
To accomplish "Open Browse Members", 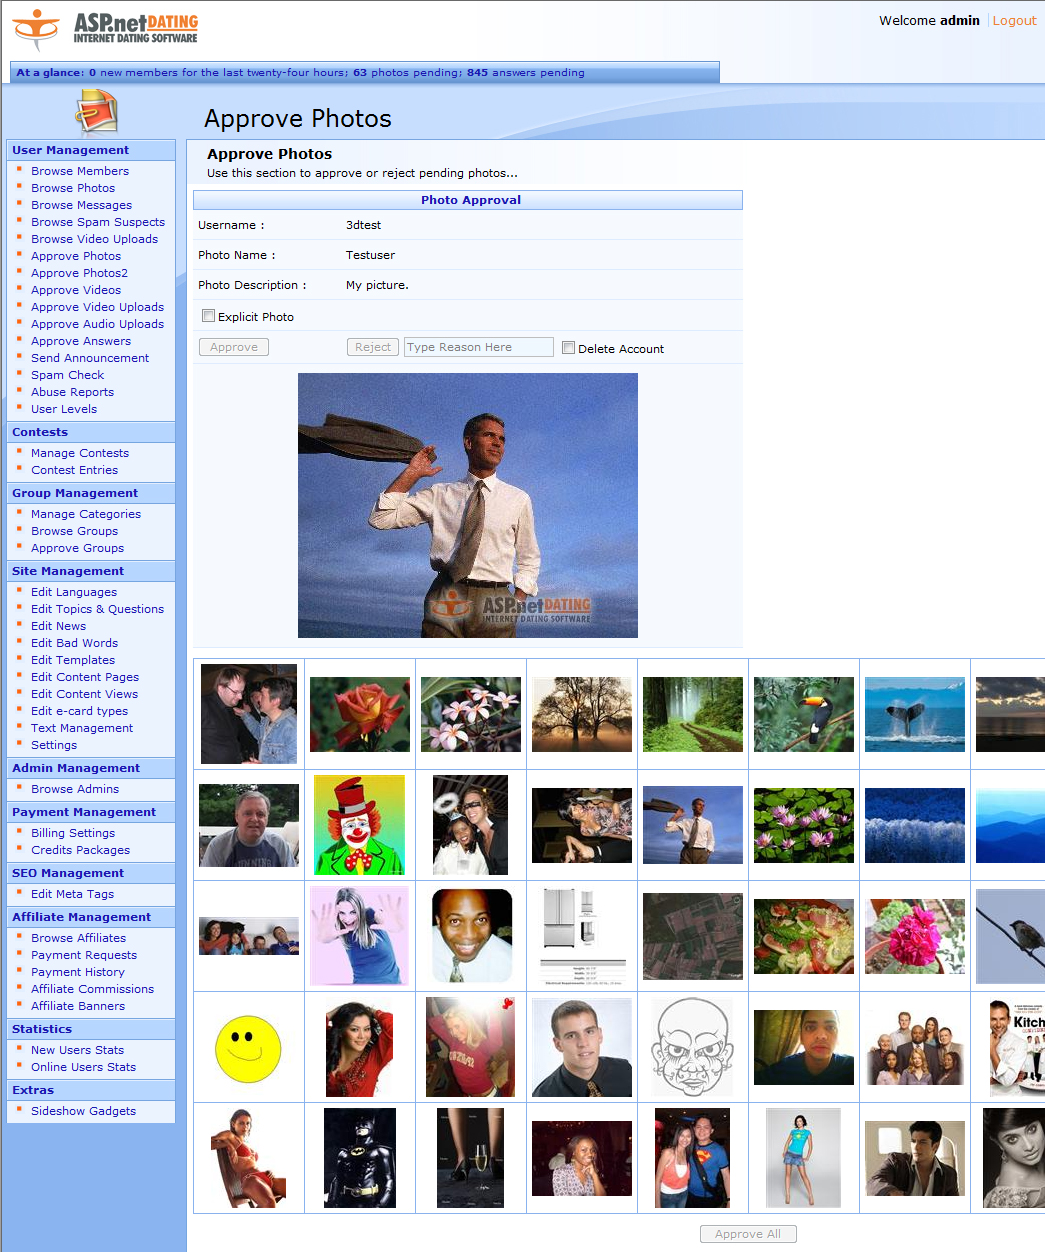I will tap(79, 170).
